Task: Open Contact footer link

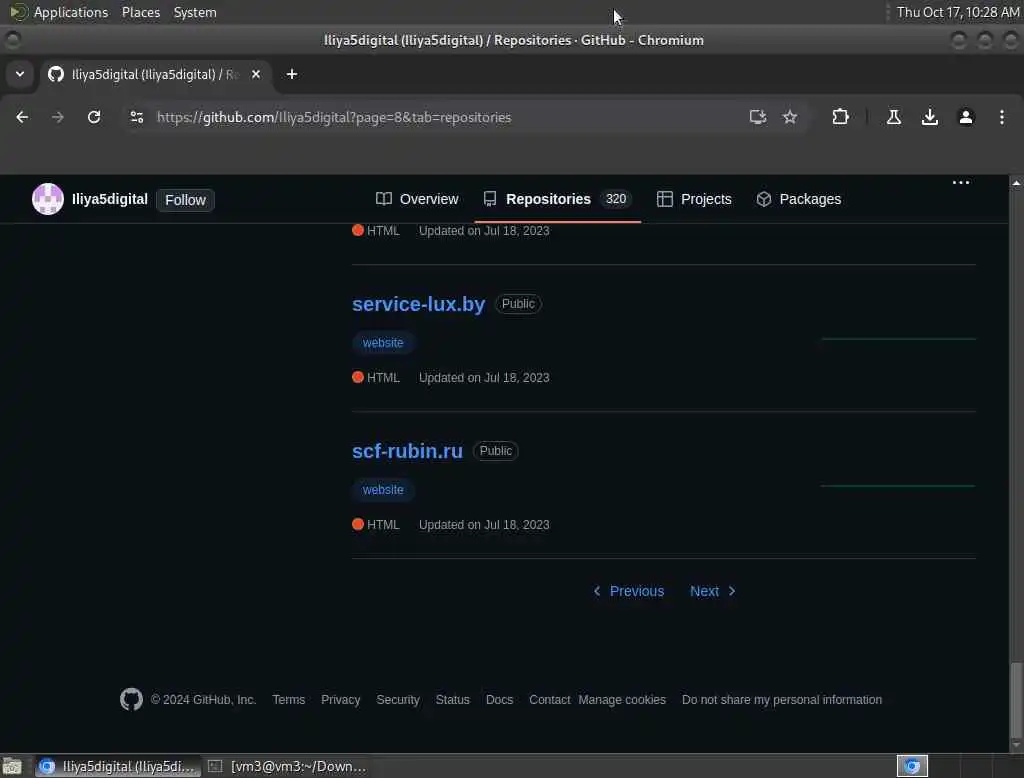Action: pyautogui.click(x=549, y=699)
